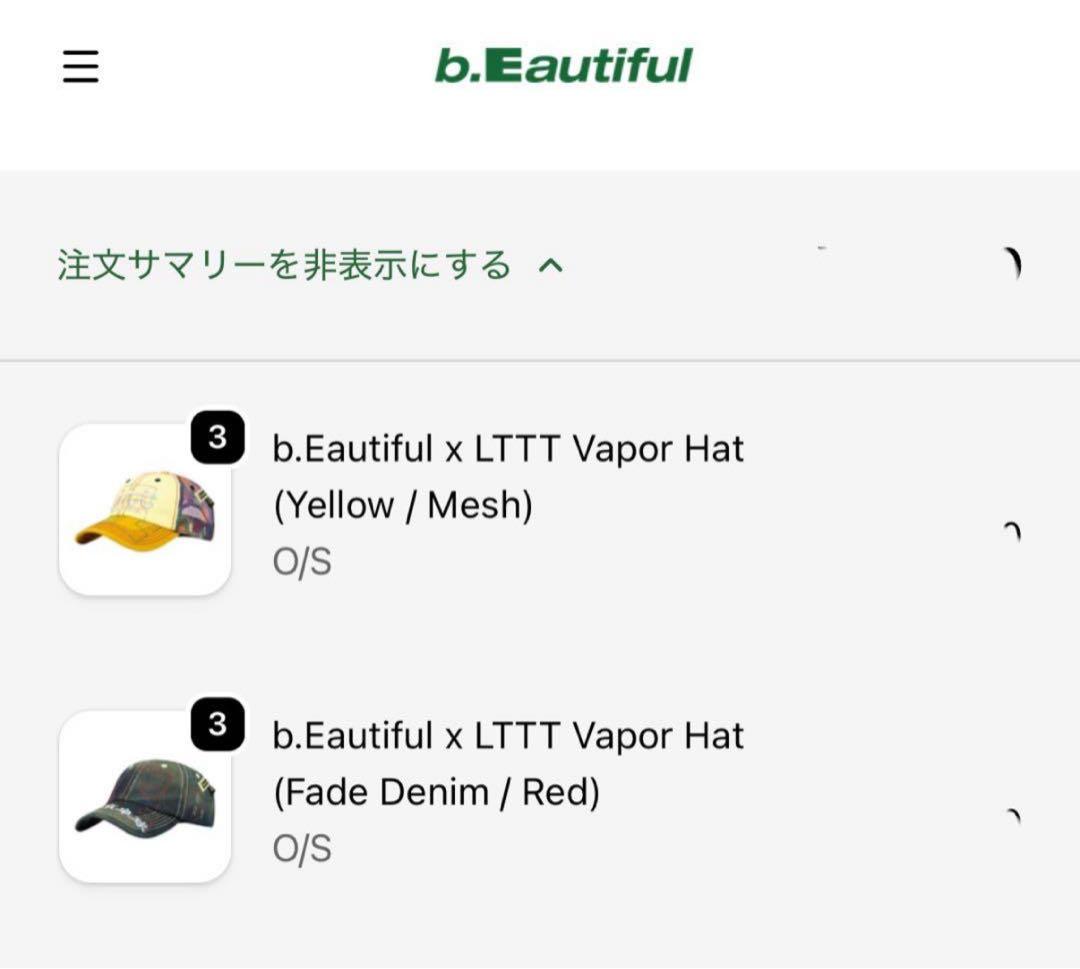Screen dimensions: 1080x969
Task: Click the Vapor Hat (Fade Denim / Red) title
Action: coord(505,764)
